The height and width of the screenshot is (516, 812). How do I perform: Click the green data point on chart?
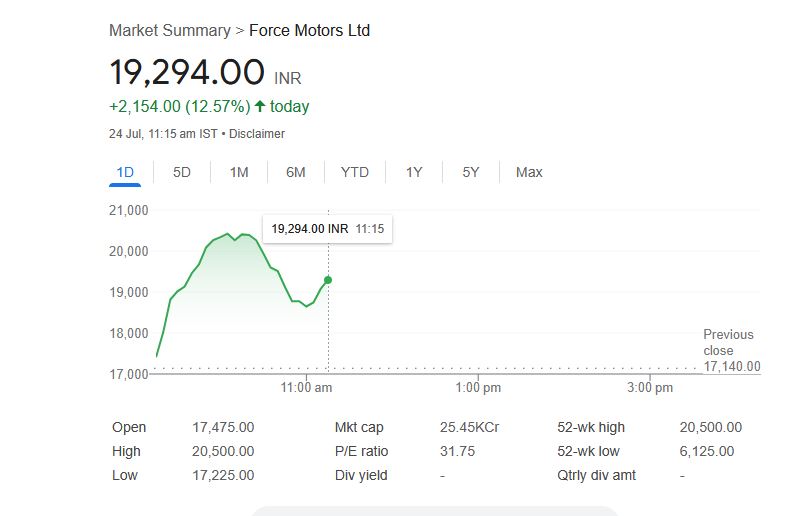click(x=329, y=280)
